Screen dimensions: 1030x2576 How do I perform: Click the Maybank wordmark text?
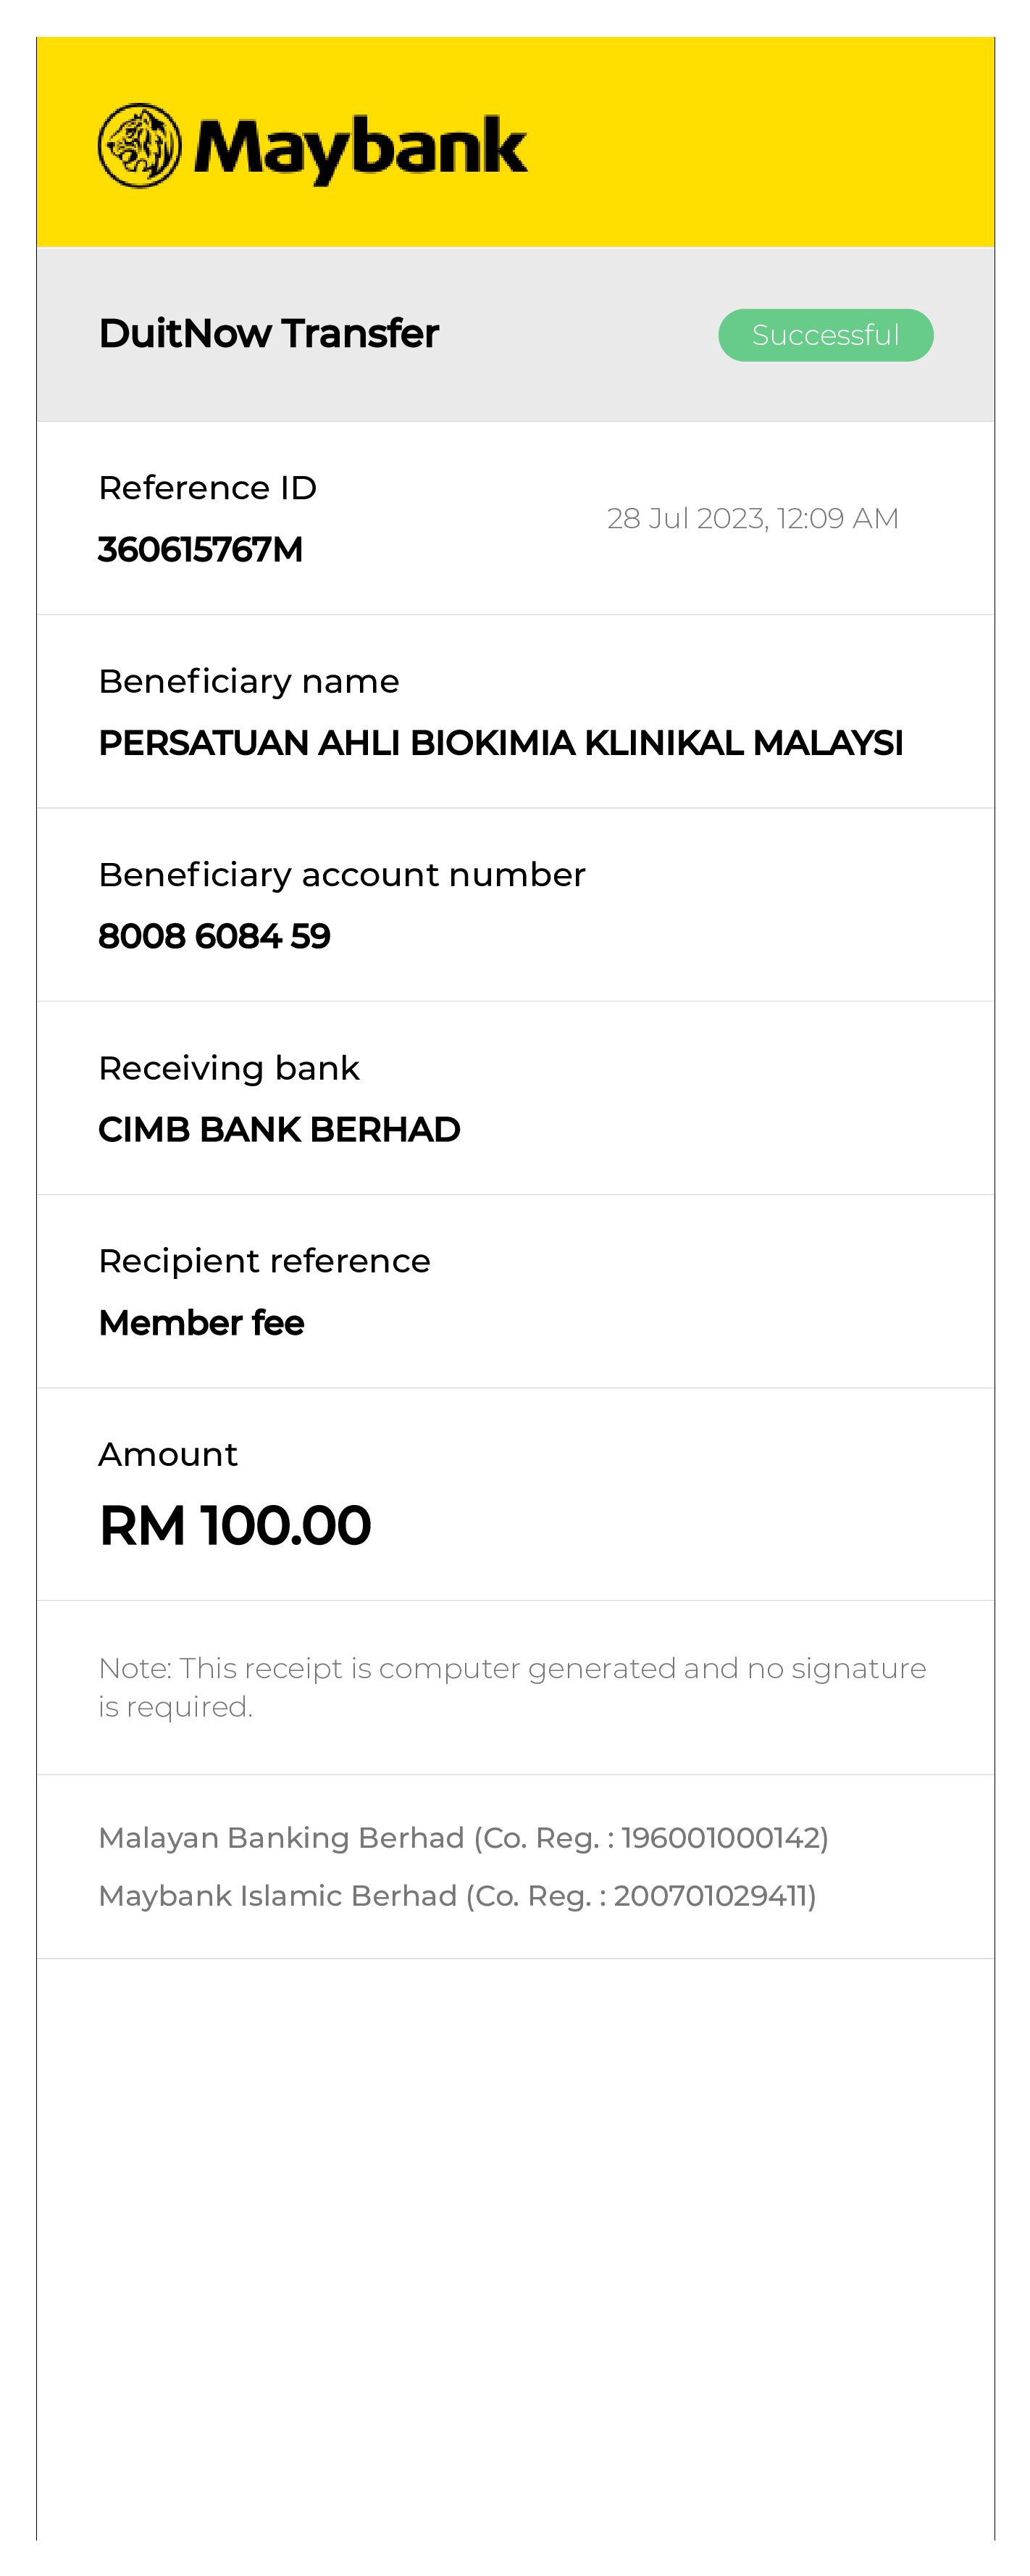coord(360,148)
